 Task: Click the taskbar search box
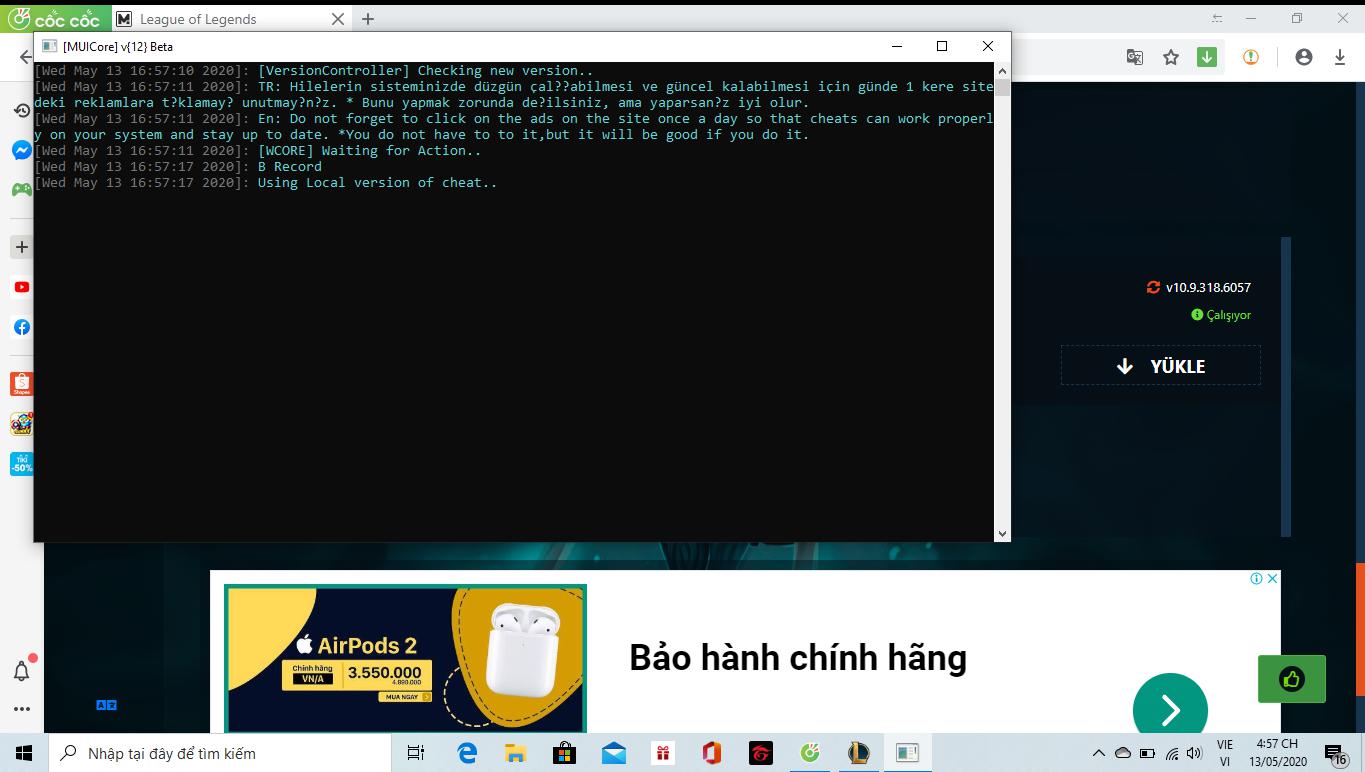pos(219,753)
